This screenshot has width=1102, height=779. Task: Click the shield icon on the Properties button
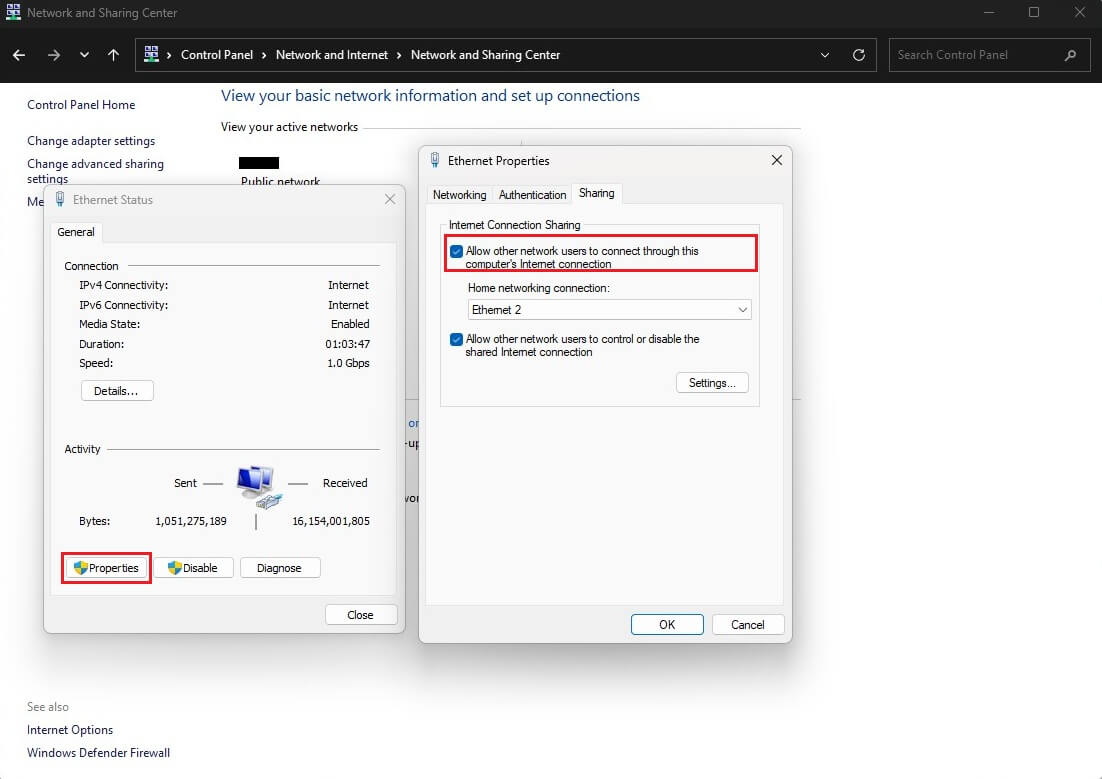[x=78, y=567]
